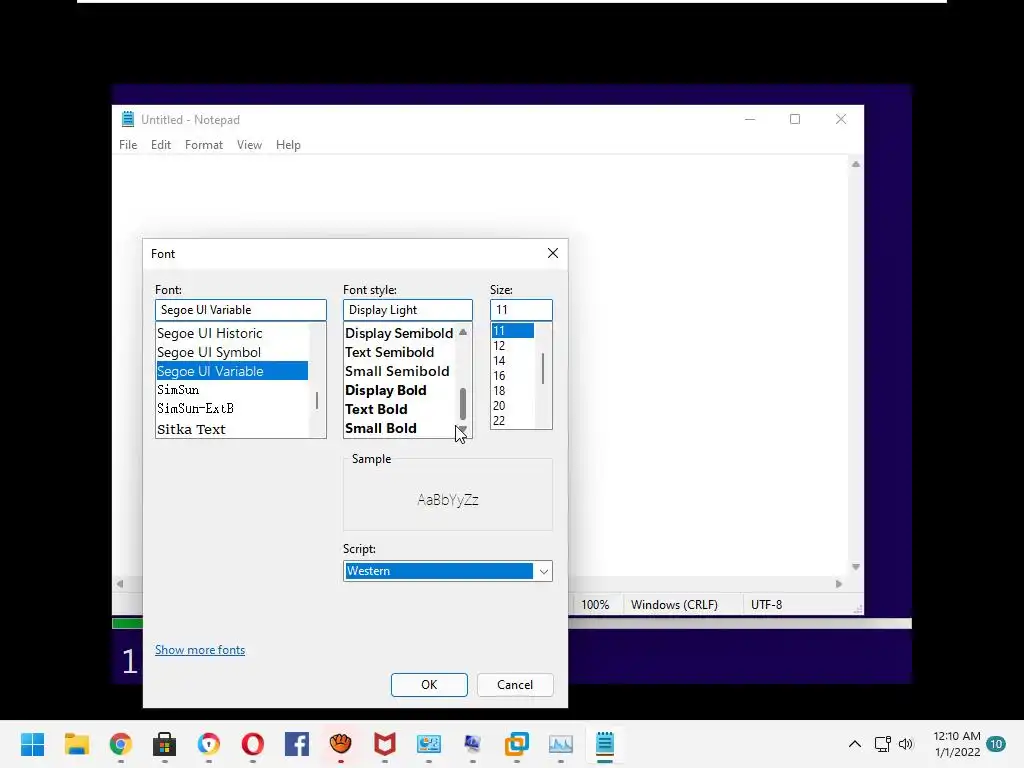This screenshot has width=1024, height=768.
Task: Switch to the Notepad taskbar icon
Action: pyautogui.click(x=605, y=744)
